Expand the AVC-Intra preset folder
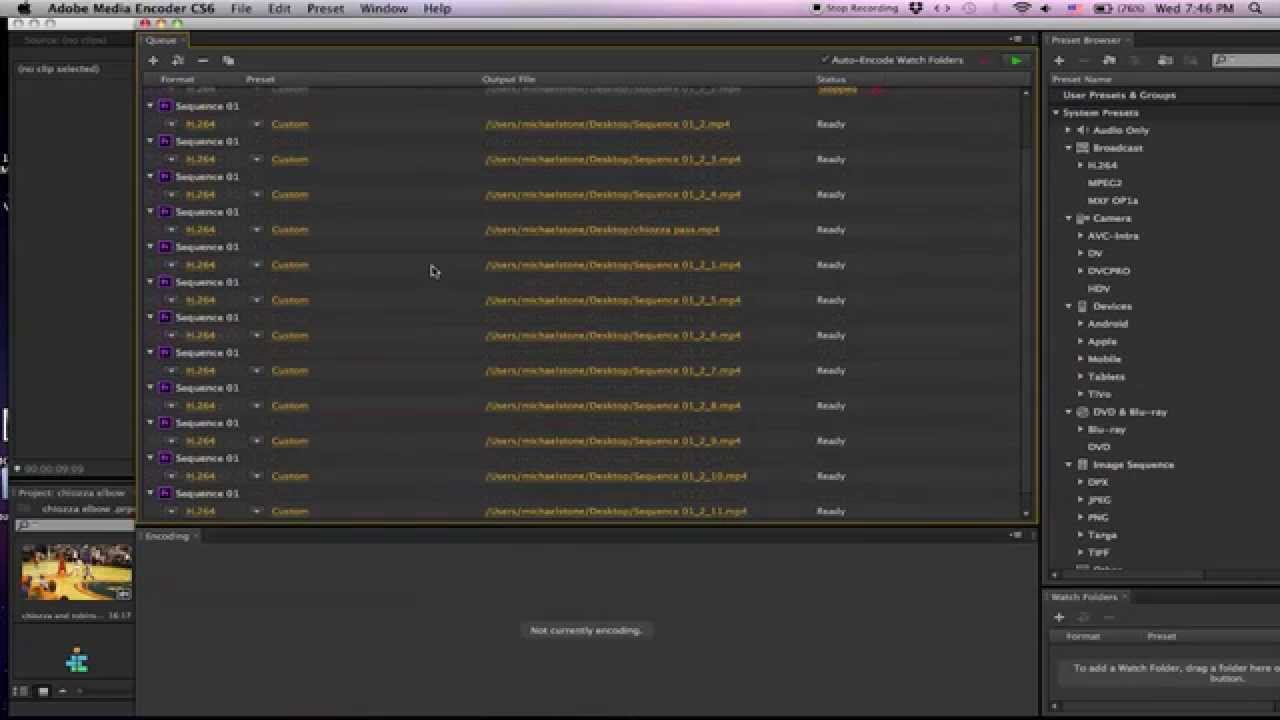The height and width of the screenshot is (720, 1280). tap(1080, 236)
